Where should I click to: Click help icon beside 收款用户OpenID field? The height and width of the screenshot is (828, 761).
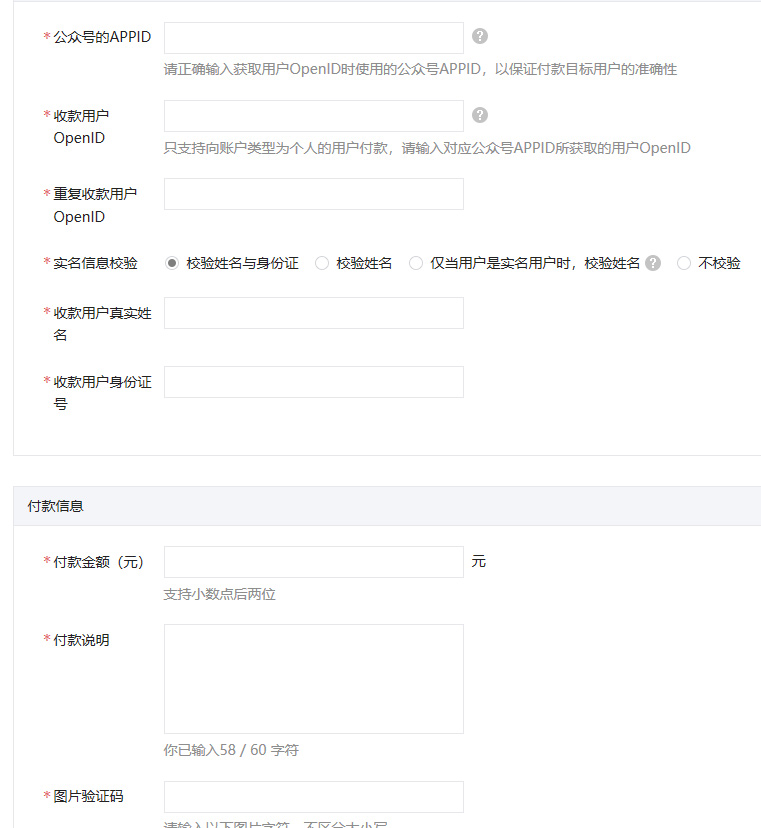click(x=480, y=115)
